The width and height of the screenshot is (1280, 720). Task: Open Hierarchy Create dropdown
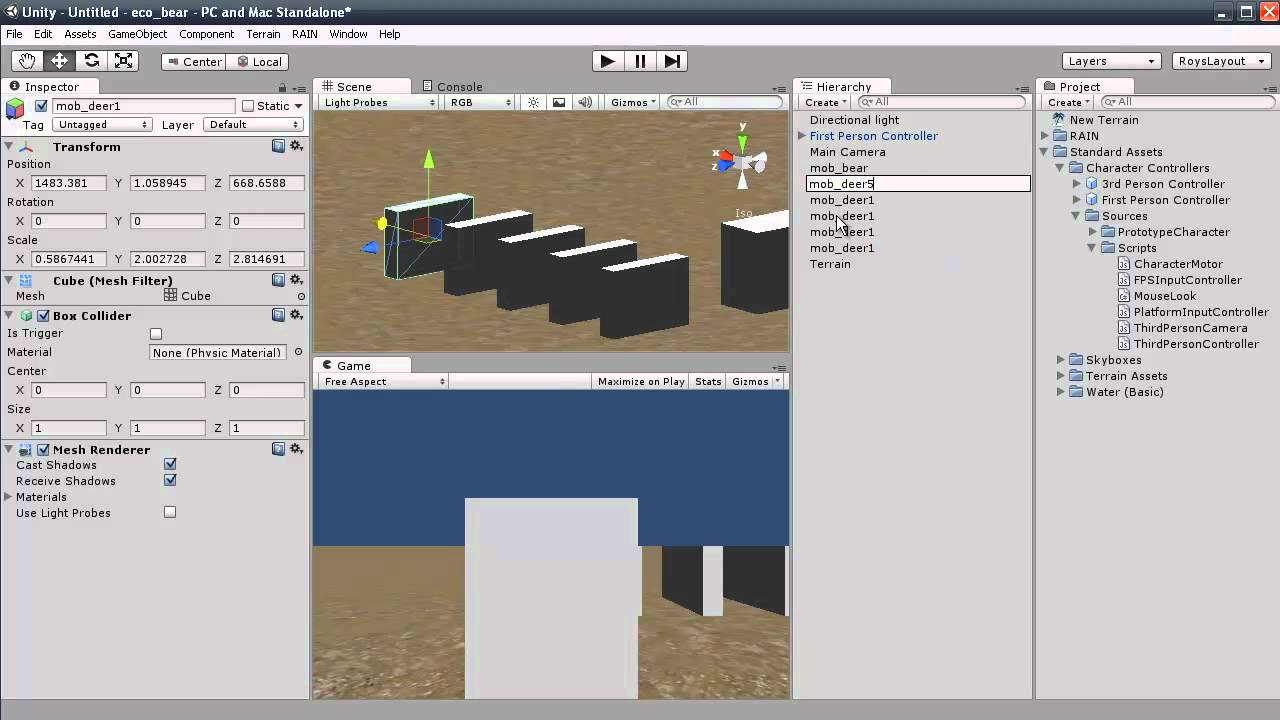826,102
